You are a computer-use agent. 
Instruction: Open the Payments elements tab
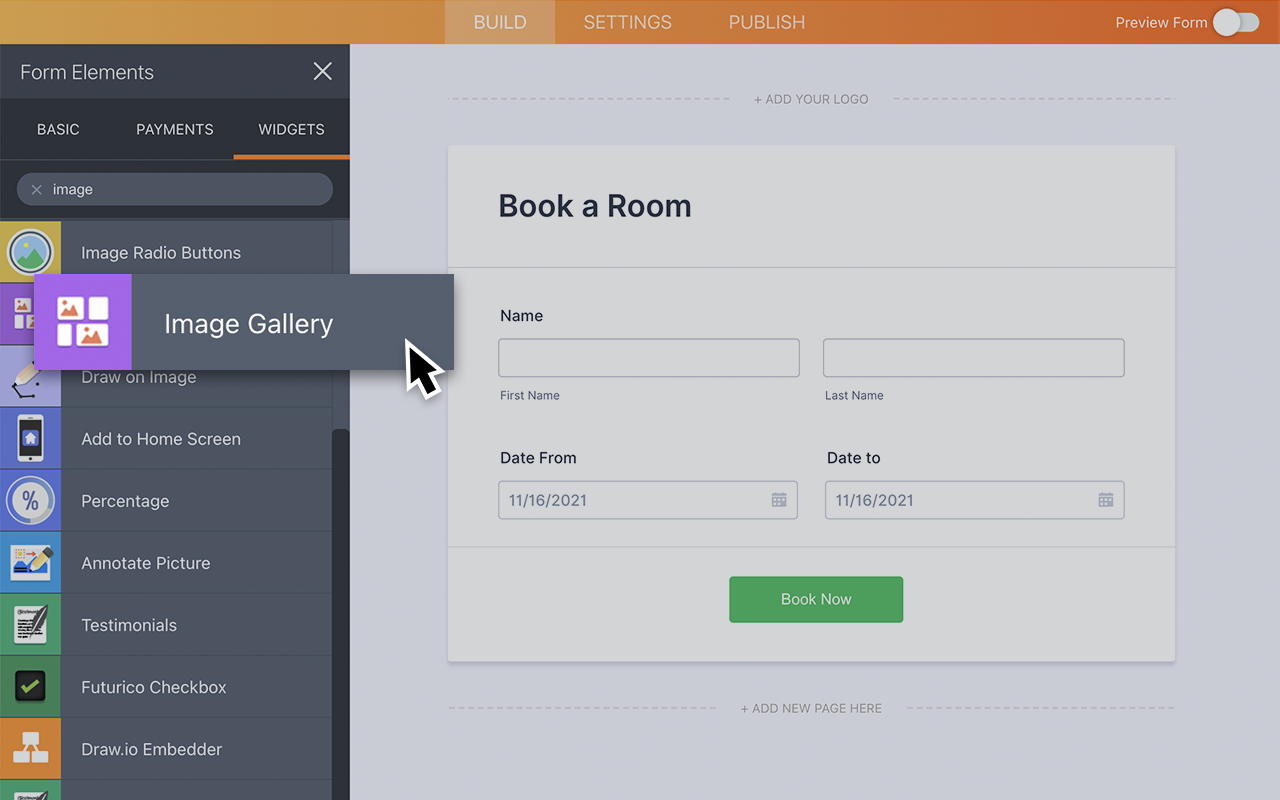click(175, 129)
